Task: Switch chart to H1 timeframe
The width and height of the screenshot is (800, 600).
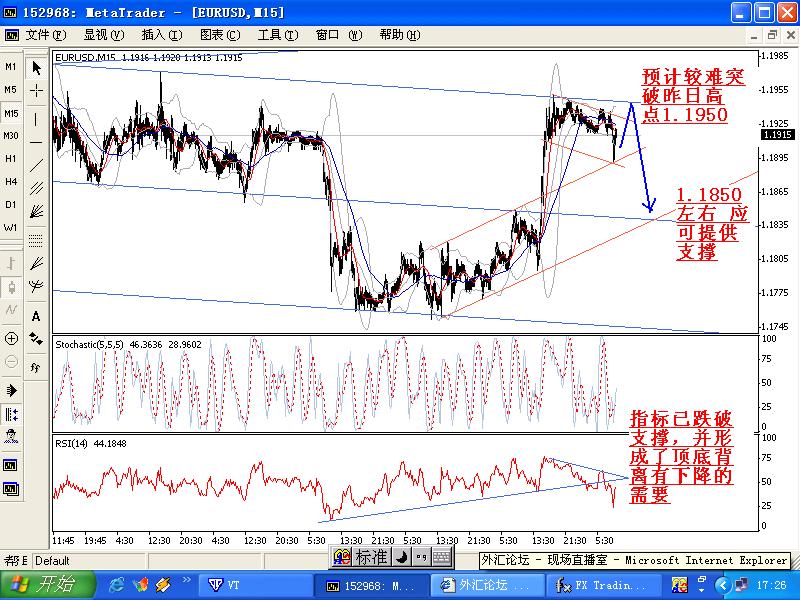Action: point(11,159)
